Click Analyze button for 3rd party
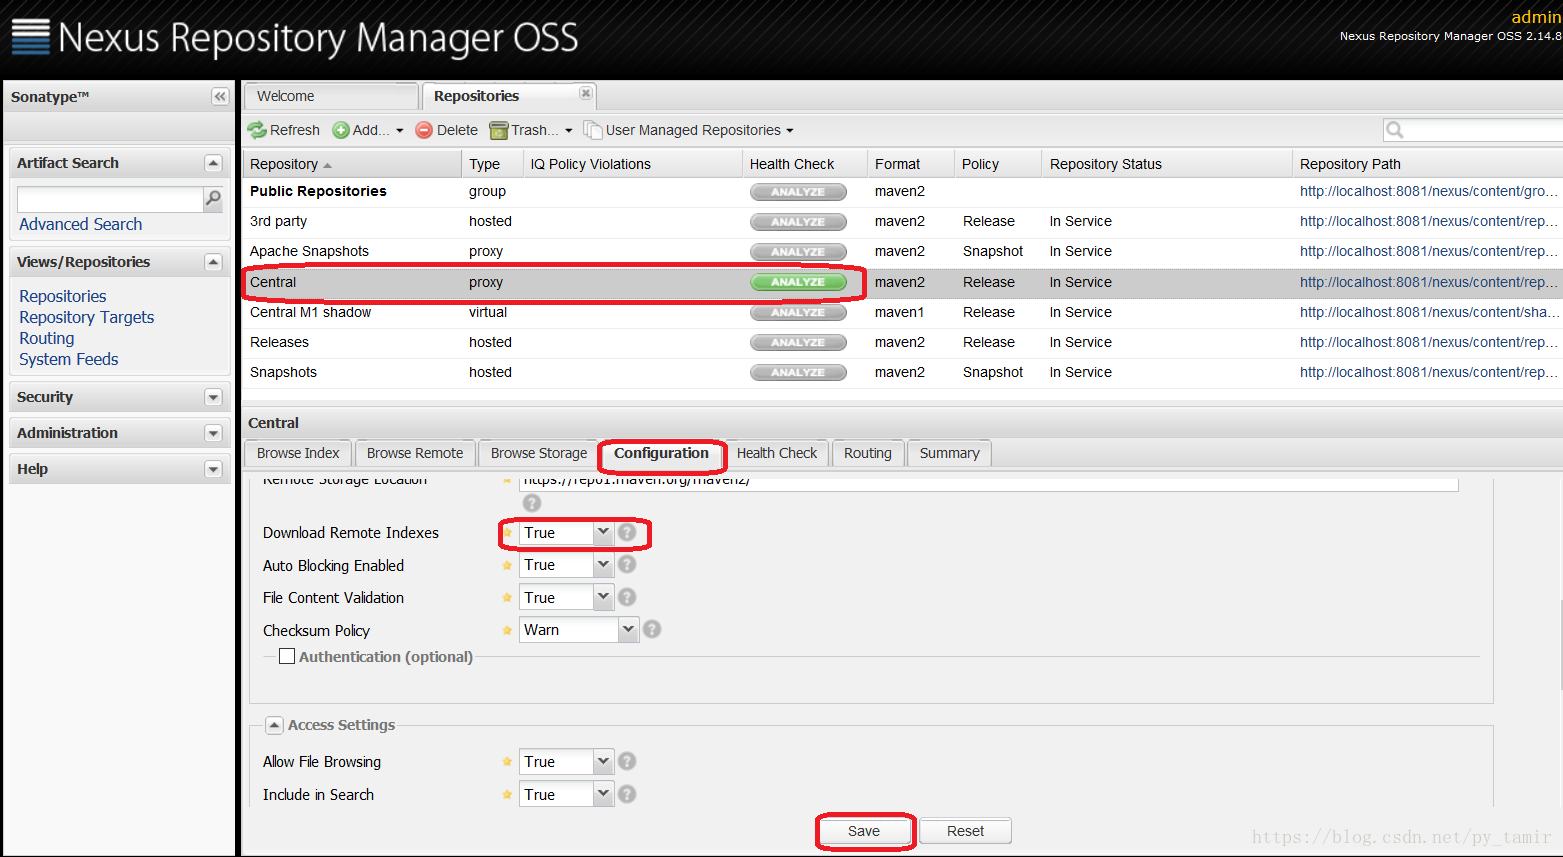1563x857 pixels. [798, 222]
